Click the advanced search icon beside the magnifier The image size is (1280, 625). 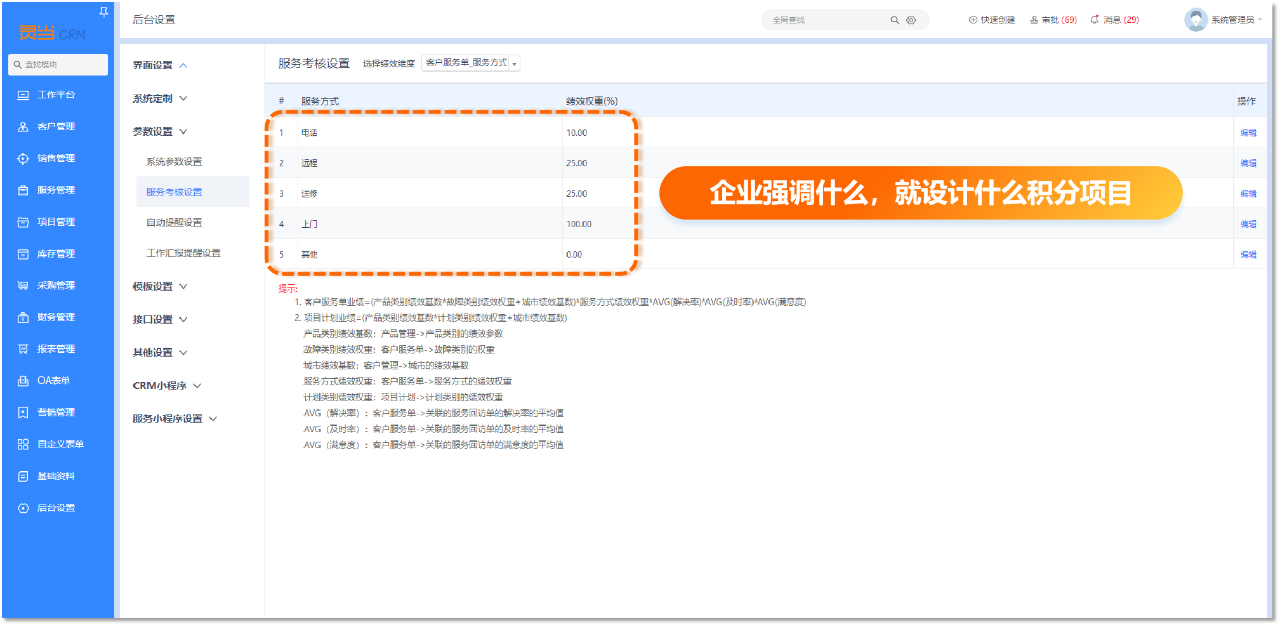(911, 20)
